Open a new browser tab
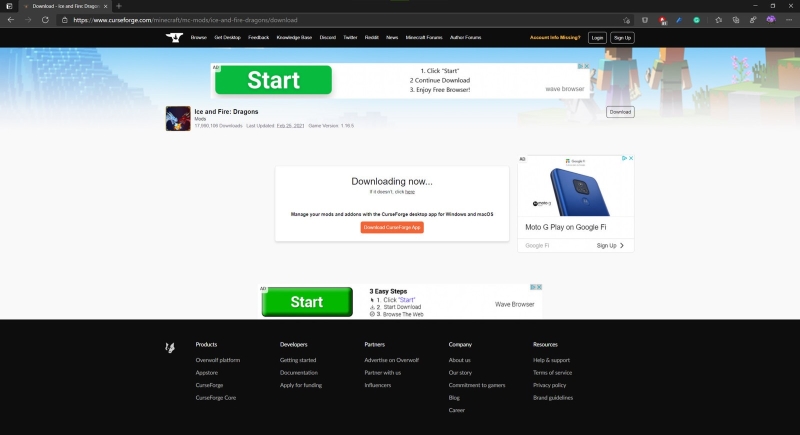Viewport: 800px width, 435px height. [x=119, y=6]
